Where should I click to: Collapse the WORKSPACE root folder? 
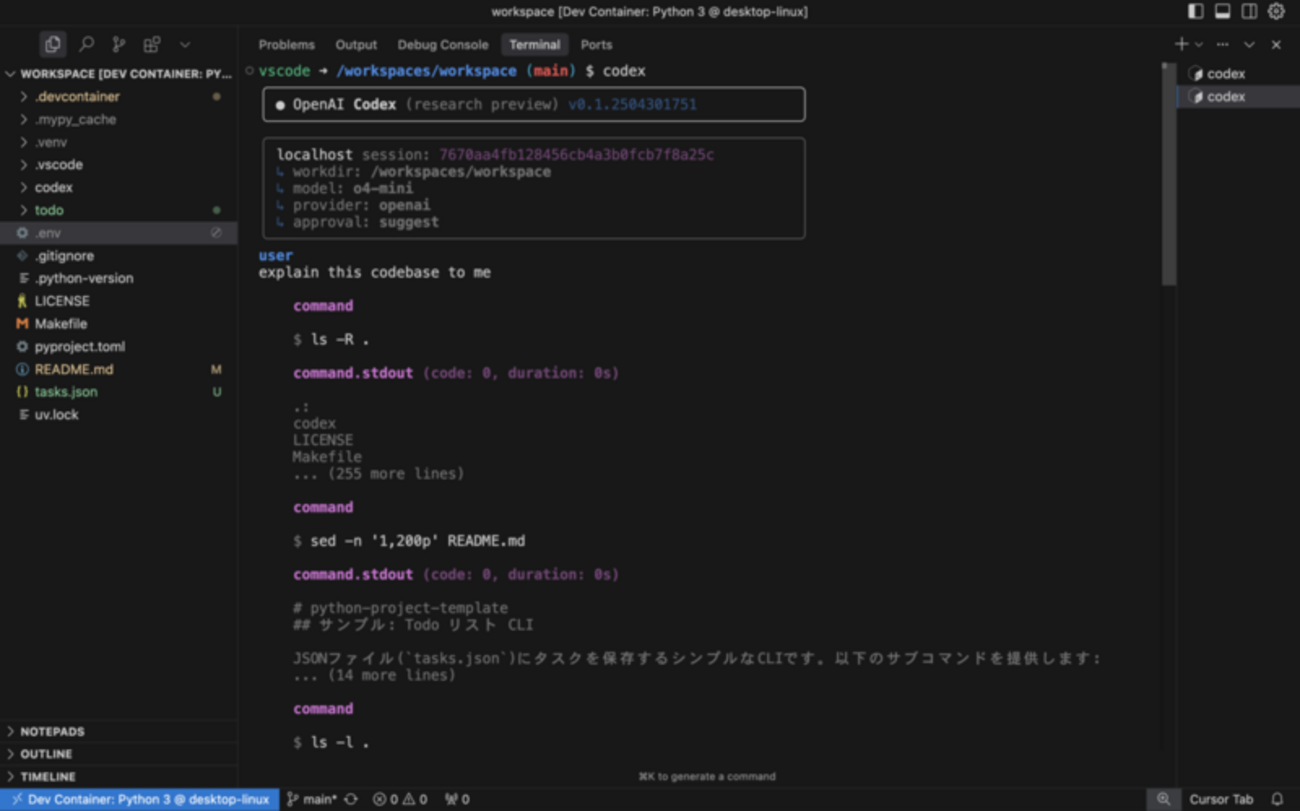pyautogui.click(x=119, y=73)
